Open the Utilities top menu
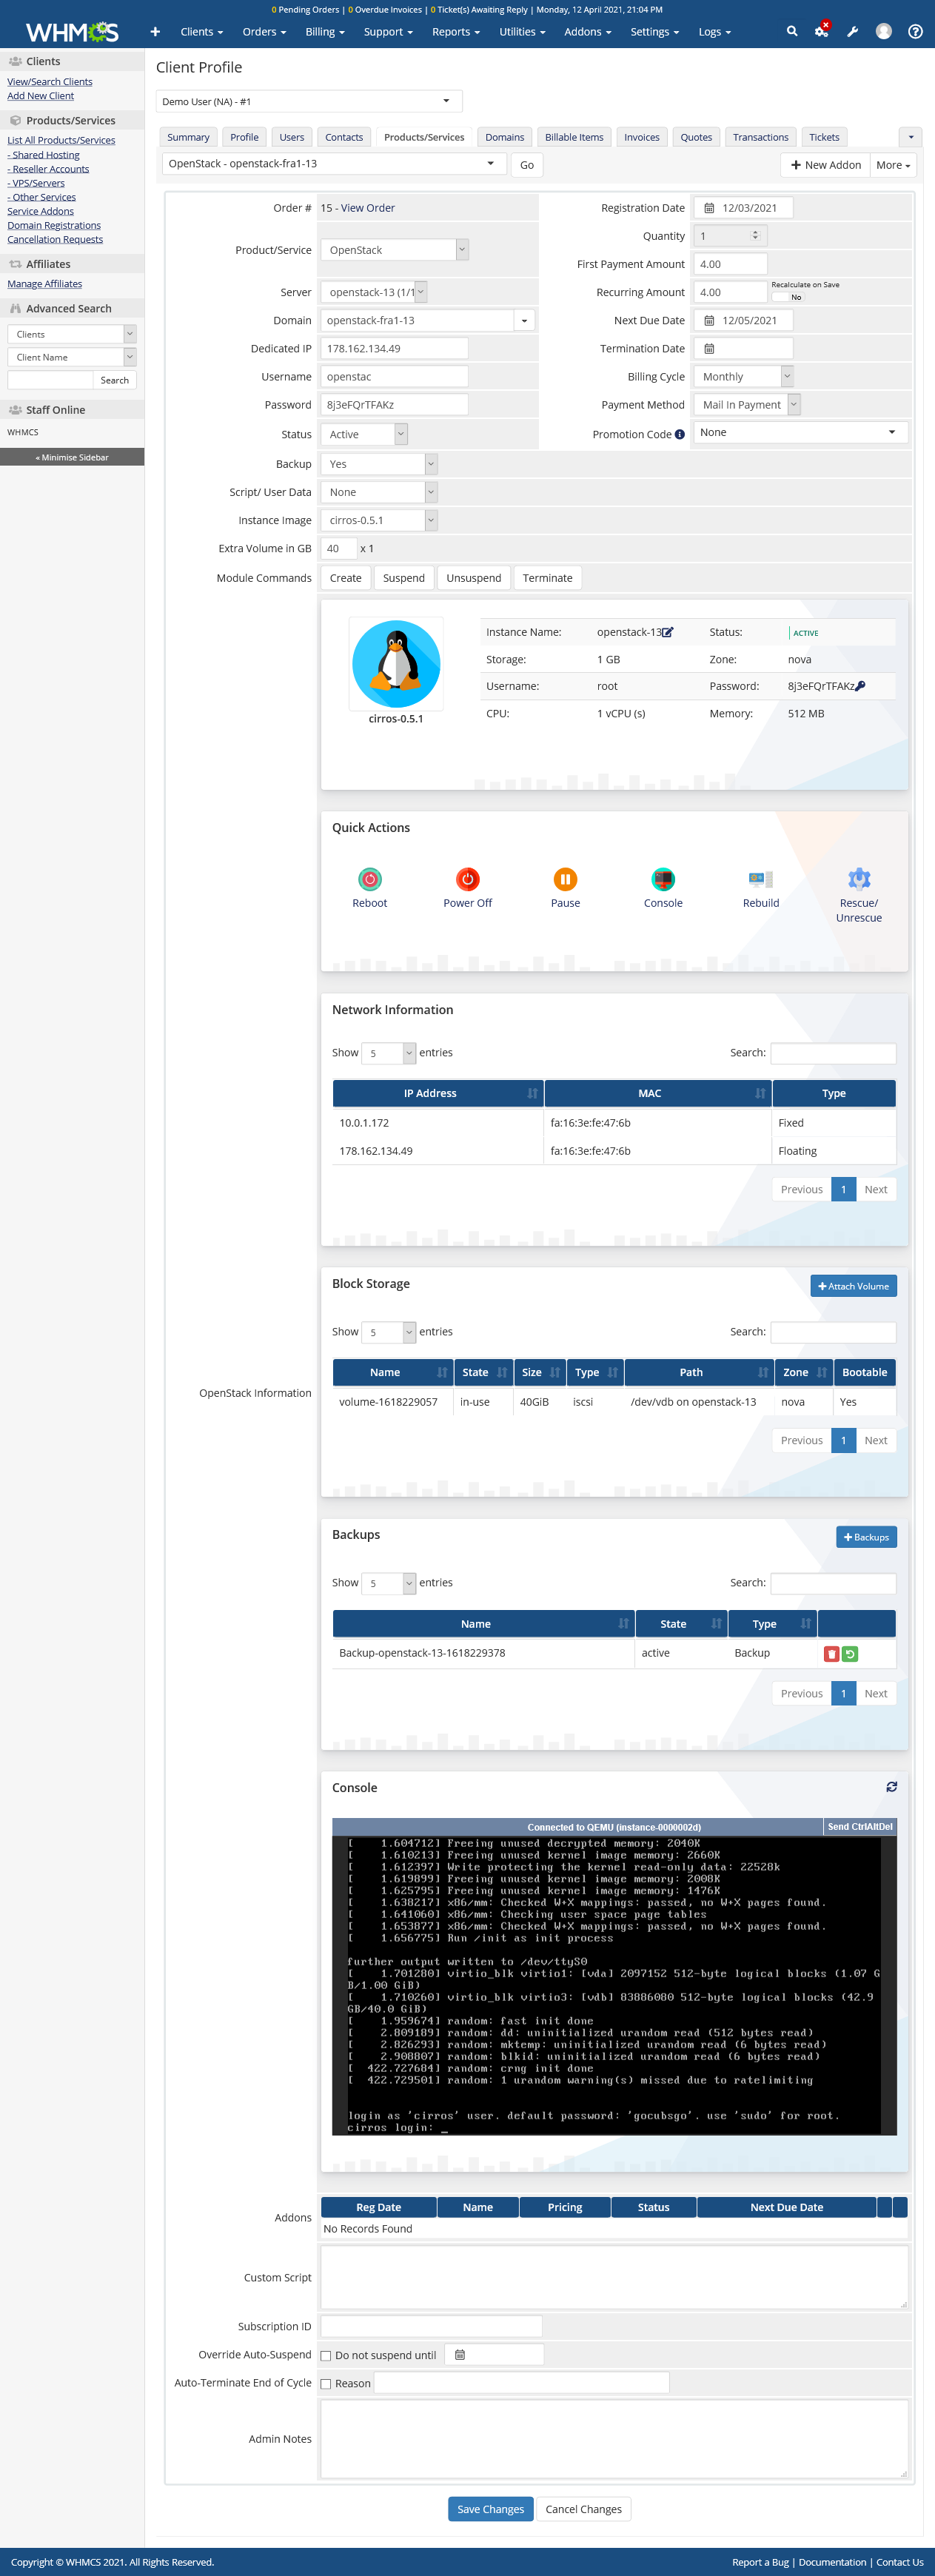 tap(522, 31)
